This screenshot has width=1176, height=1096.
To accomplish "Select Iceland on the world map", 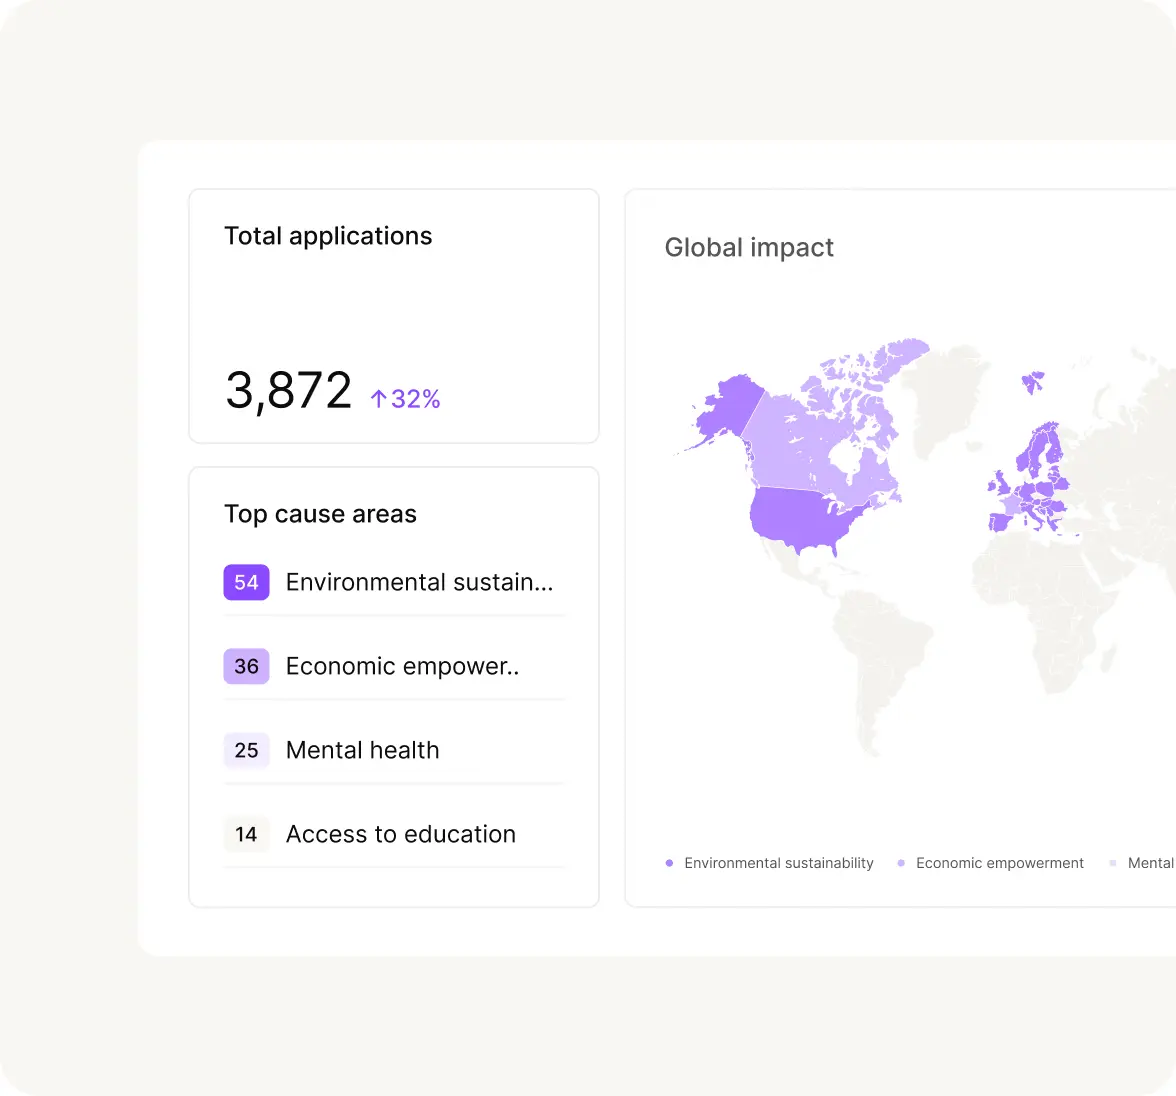I will [1033, 381].
